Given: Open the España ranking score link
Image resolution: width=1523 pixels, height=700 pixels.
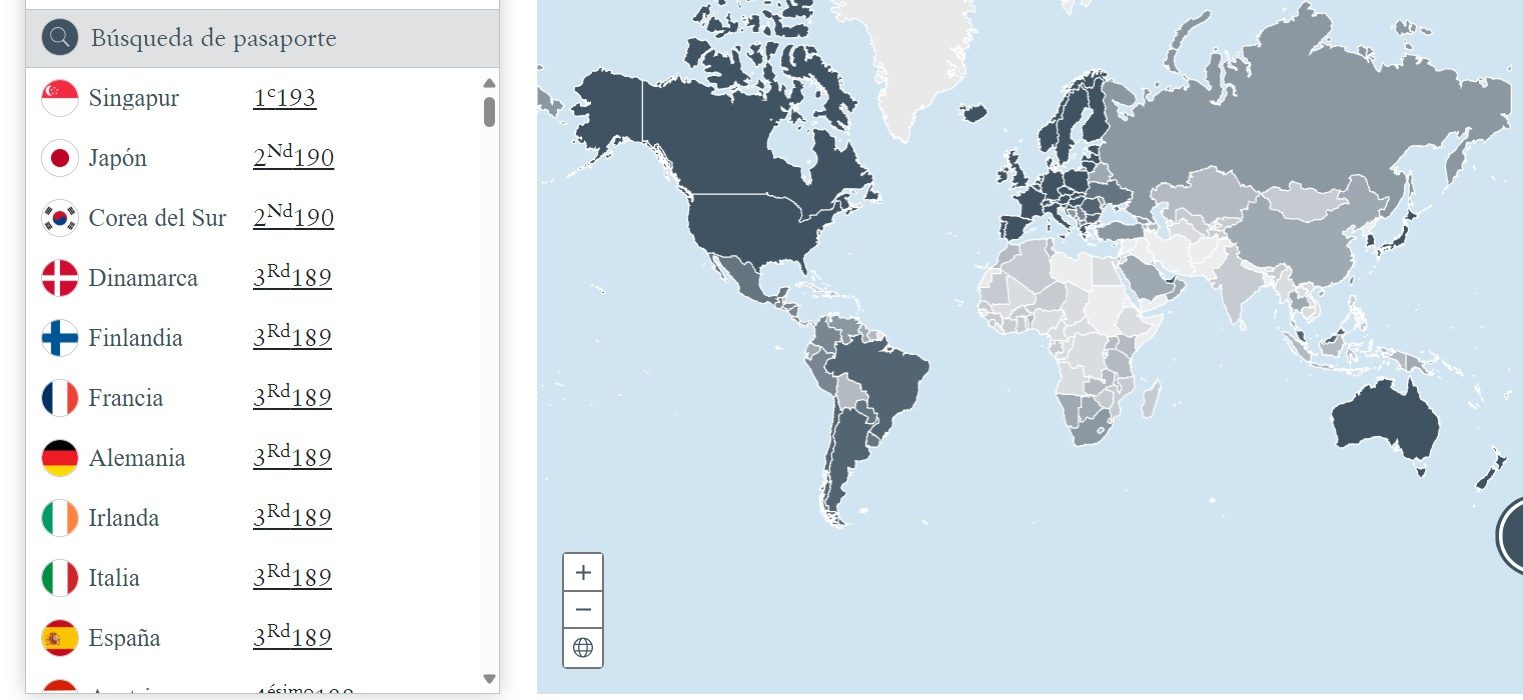Looking at the screenshot, I should click(x=292, y=638).
